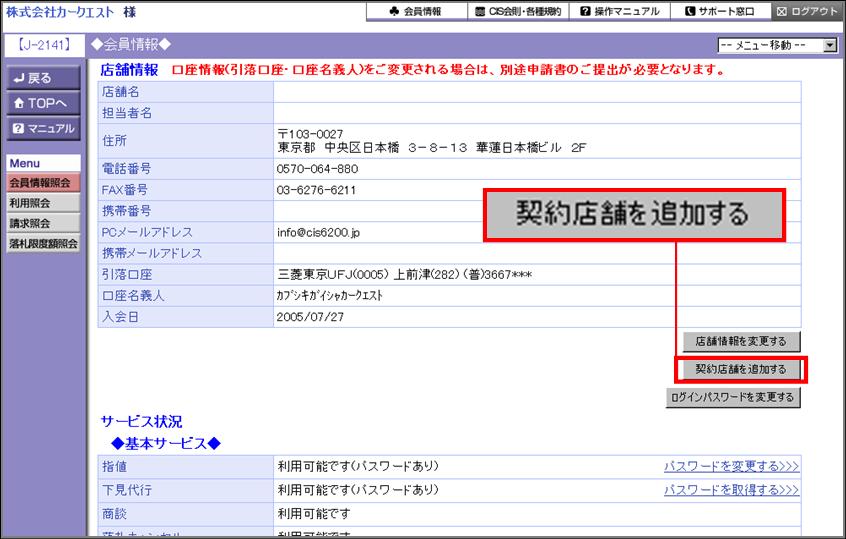Click the X icon beside ログアウト

click(781, 11)
